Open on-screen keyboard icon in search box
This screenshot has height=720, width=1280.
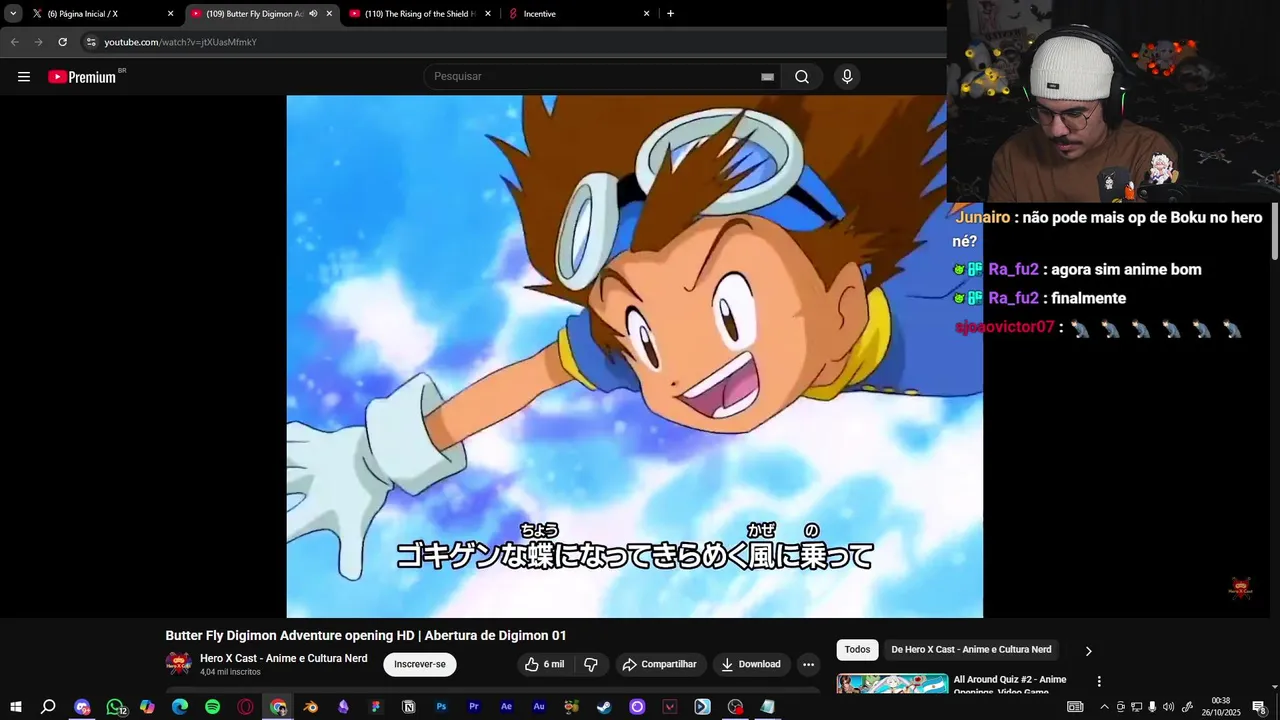(767, 77)
